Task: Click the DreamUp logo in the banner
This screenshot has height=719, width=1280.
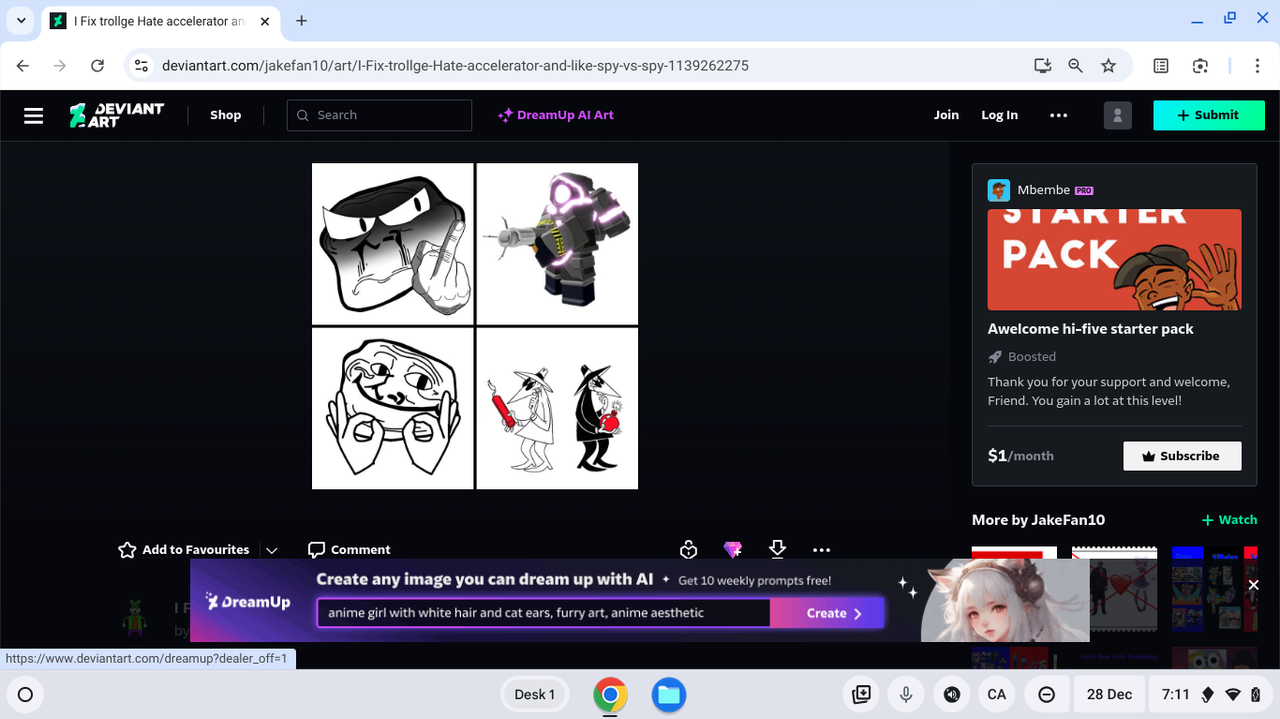Action: point(248,601)
